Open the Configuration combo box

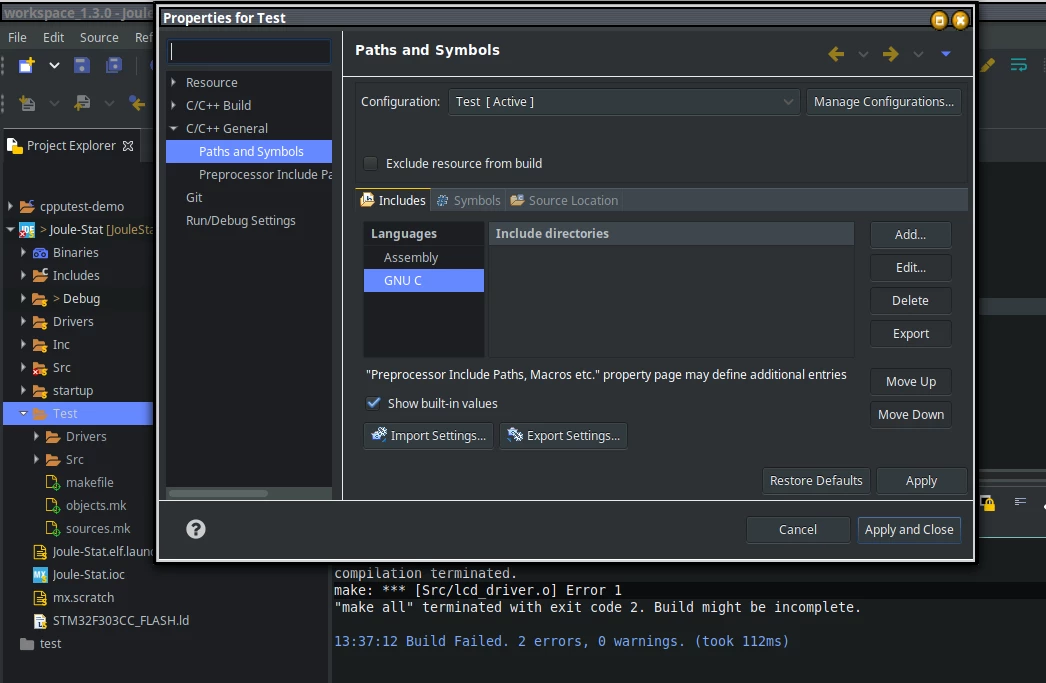[624, 102]
